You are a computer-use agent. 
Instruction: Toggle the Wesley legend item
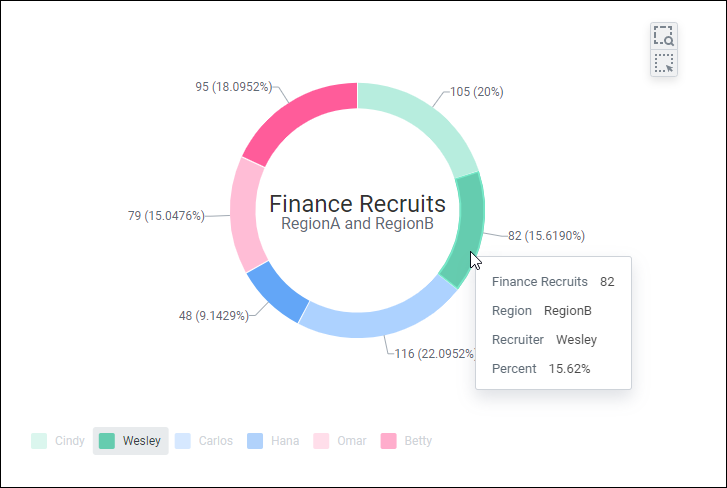pyautogui.click(x=131, y=441)
